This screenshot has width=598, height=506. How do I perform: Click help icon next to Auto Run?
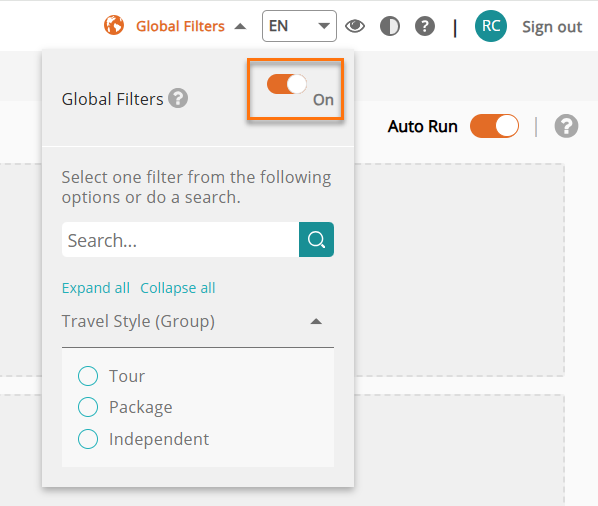point(566,126)
